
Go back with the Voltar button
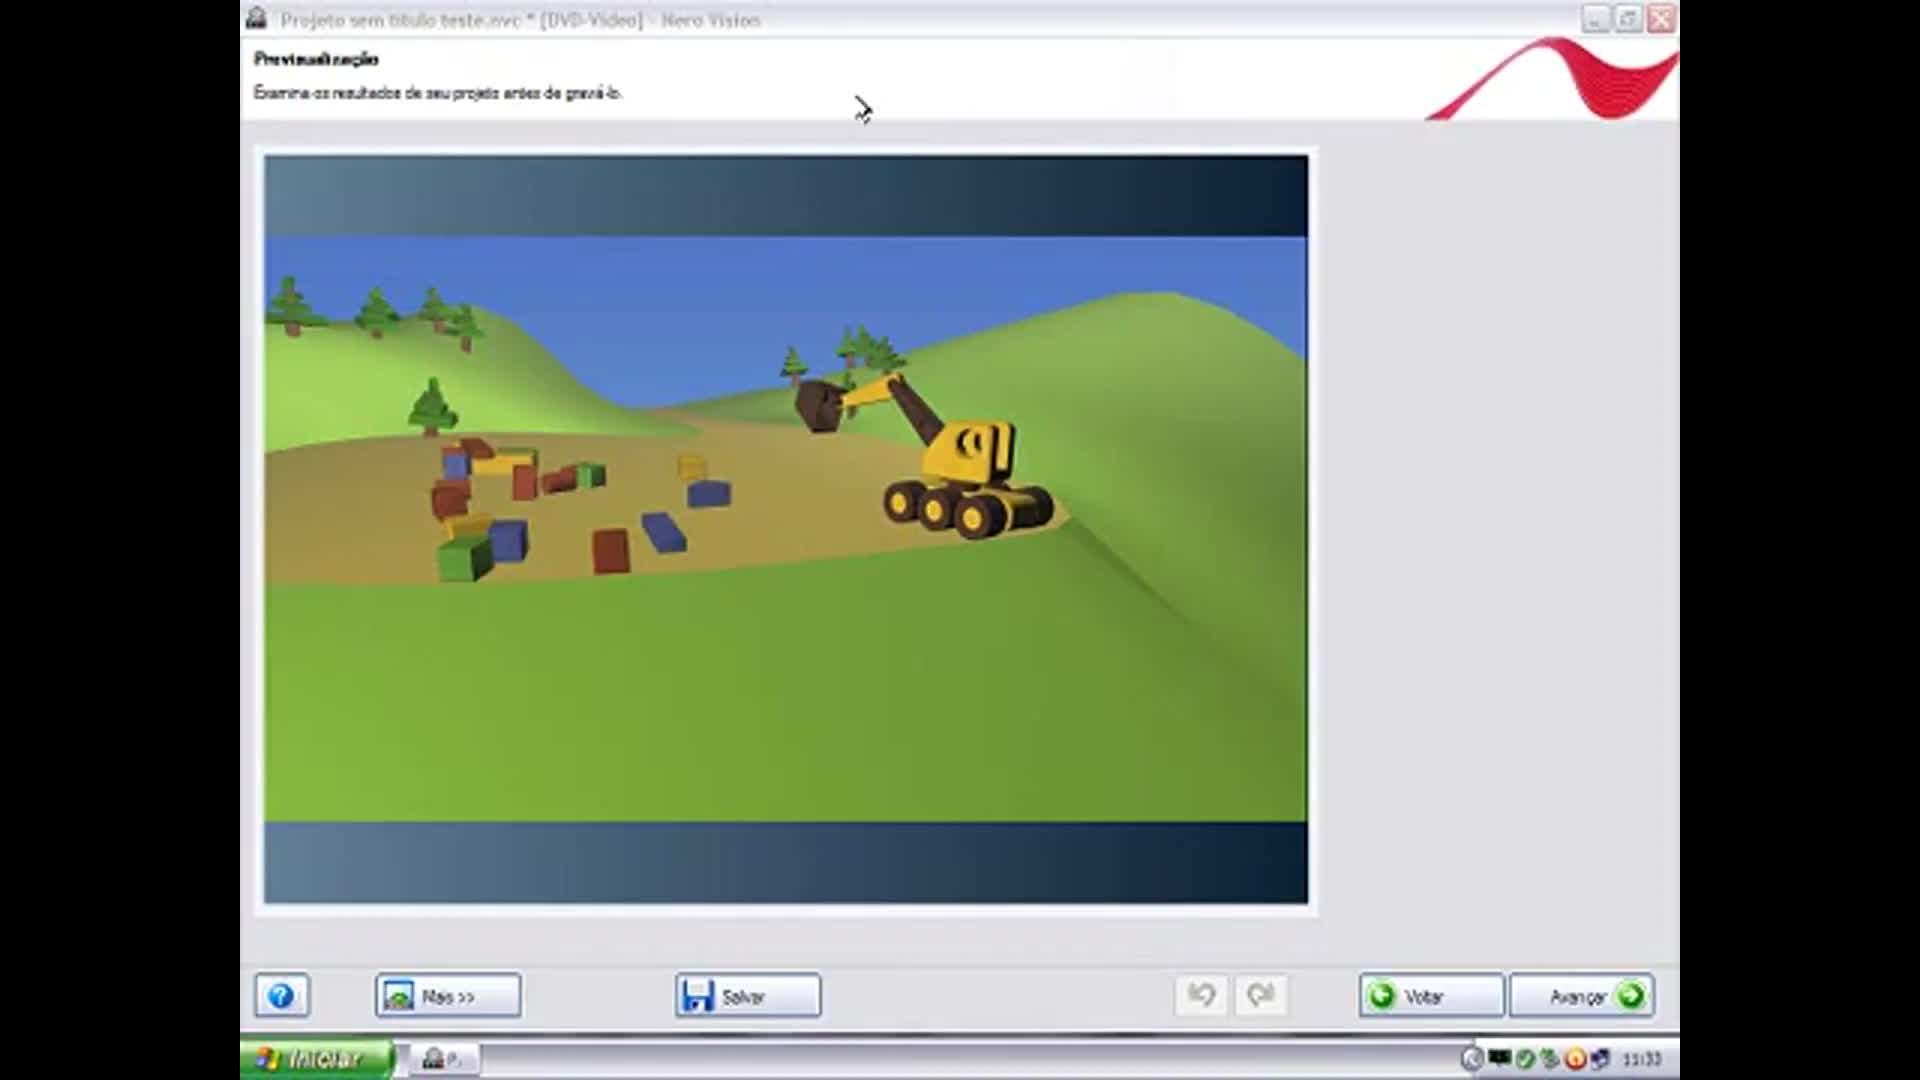pyautogui.click(x=1431, y=996)
